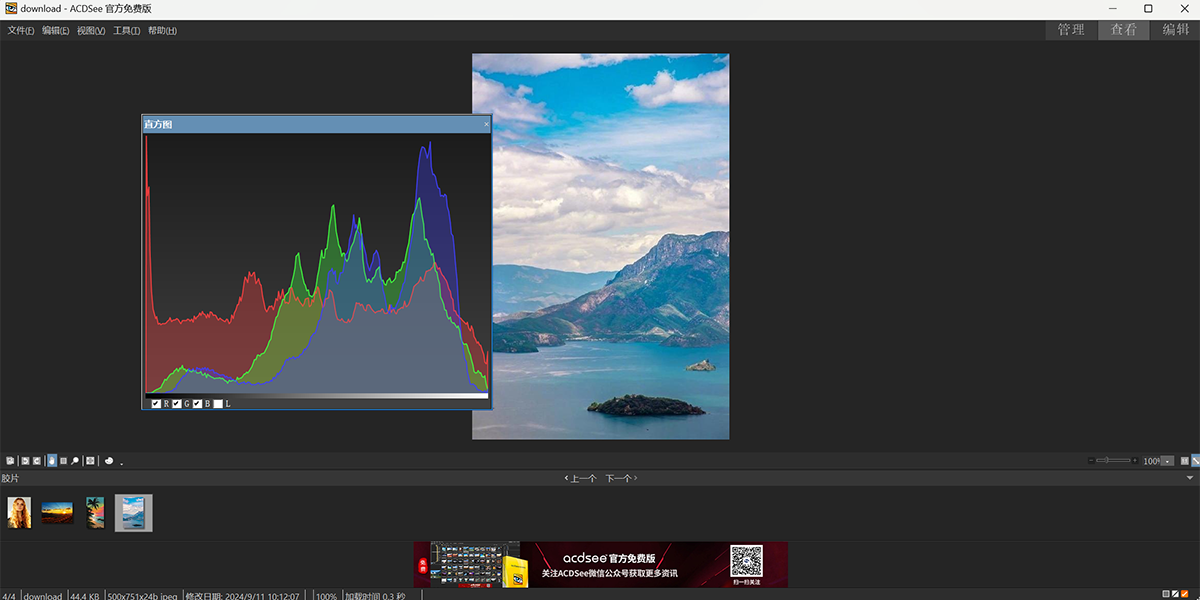Screen dimensions: 1200x600
Task: Click zoom in plus icon
Action: 1135,460
